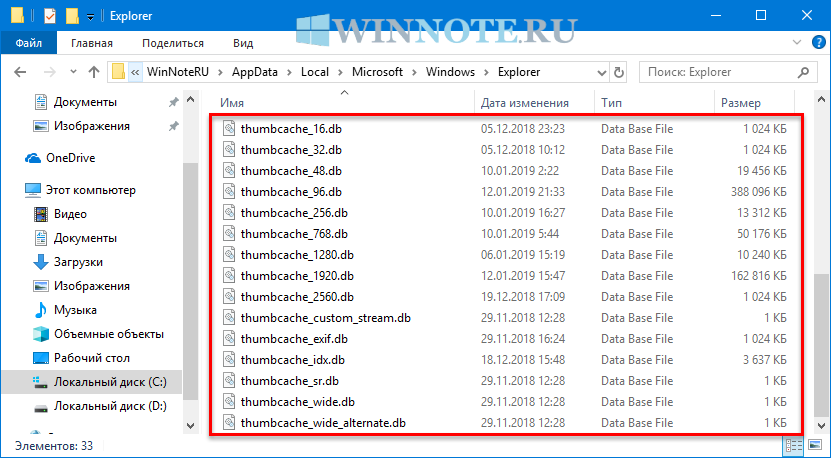Image resolution: width=831 pixels, height=458 pixels.
Task: Click the Properties icon in quick access toolbar
Action: coord(51,16)
